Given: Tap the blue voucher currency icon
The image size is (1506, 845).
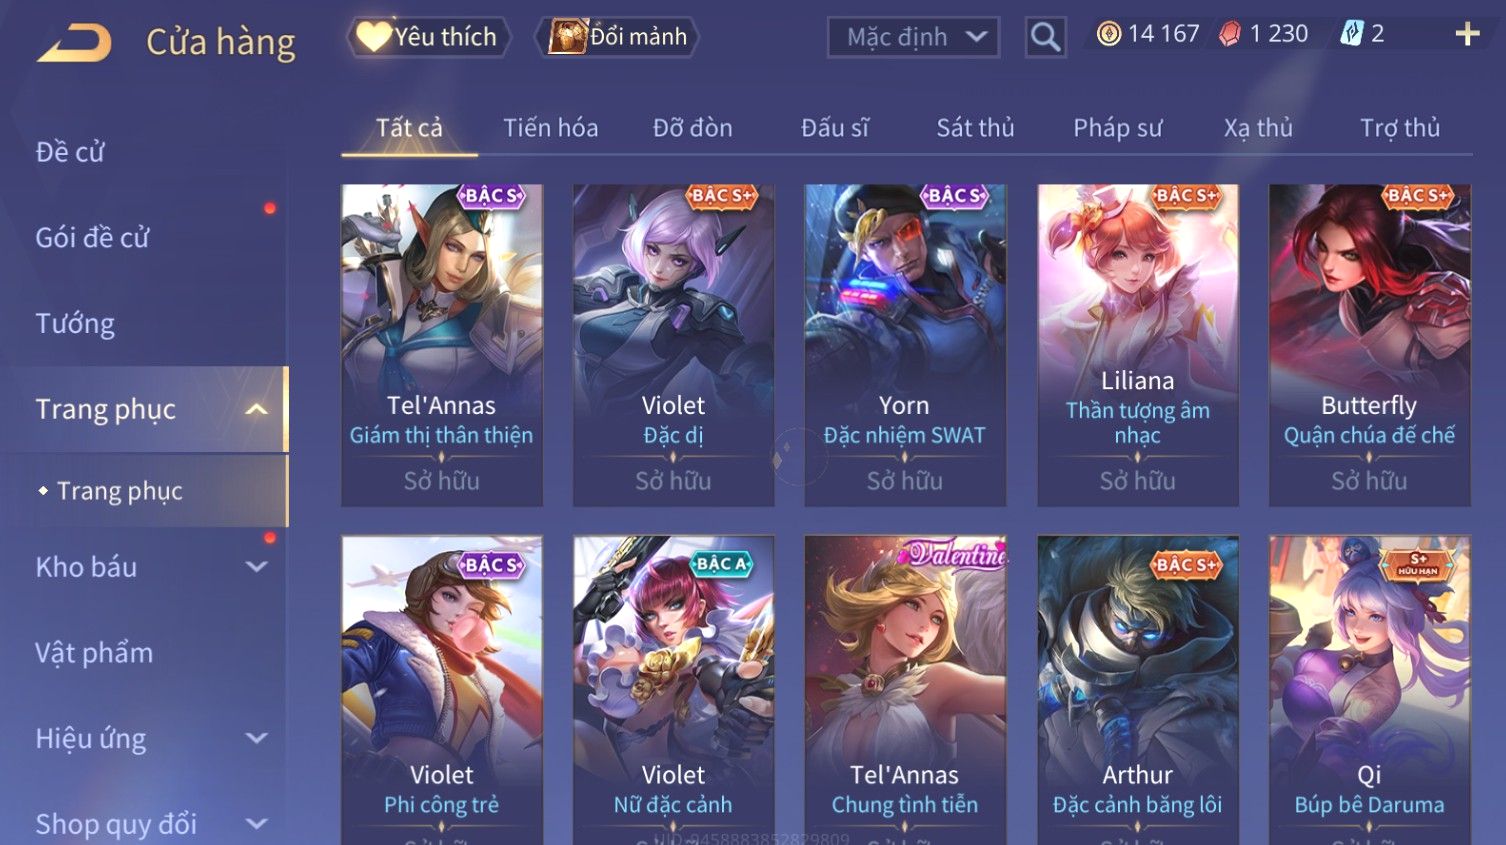Looking at the screenshot, I should pyautogui.click(x=1352, y=34).
